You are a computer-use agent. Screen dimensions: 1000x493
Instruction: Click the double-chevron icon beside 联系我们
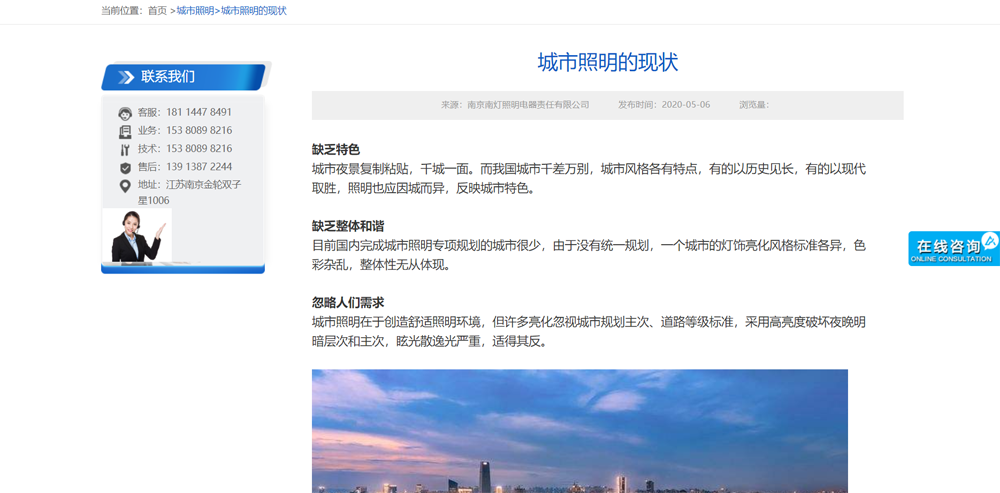click(x=126, y=77)
